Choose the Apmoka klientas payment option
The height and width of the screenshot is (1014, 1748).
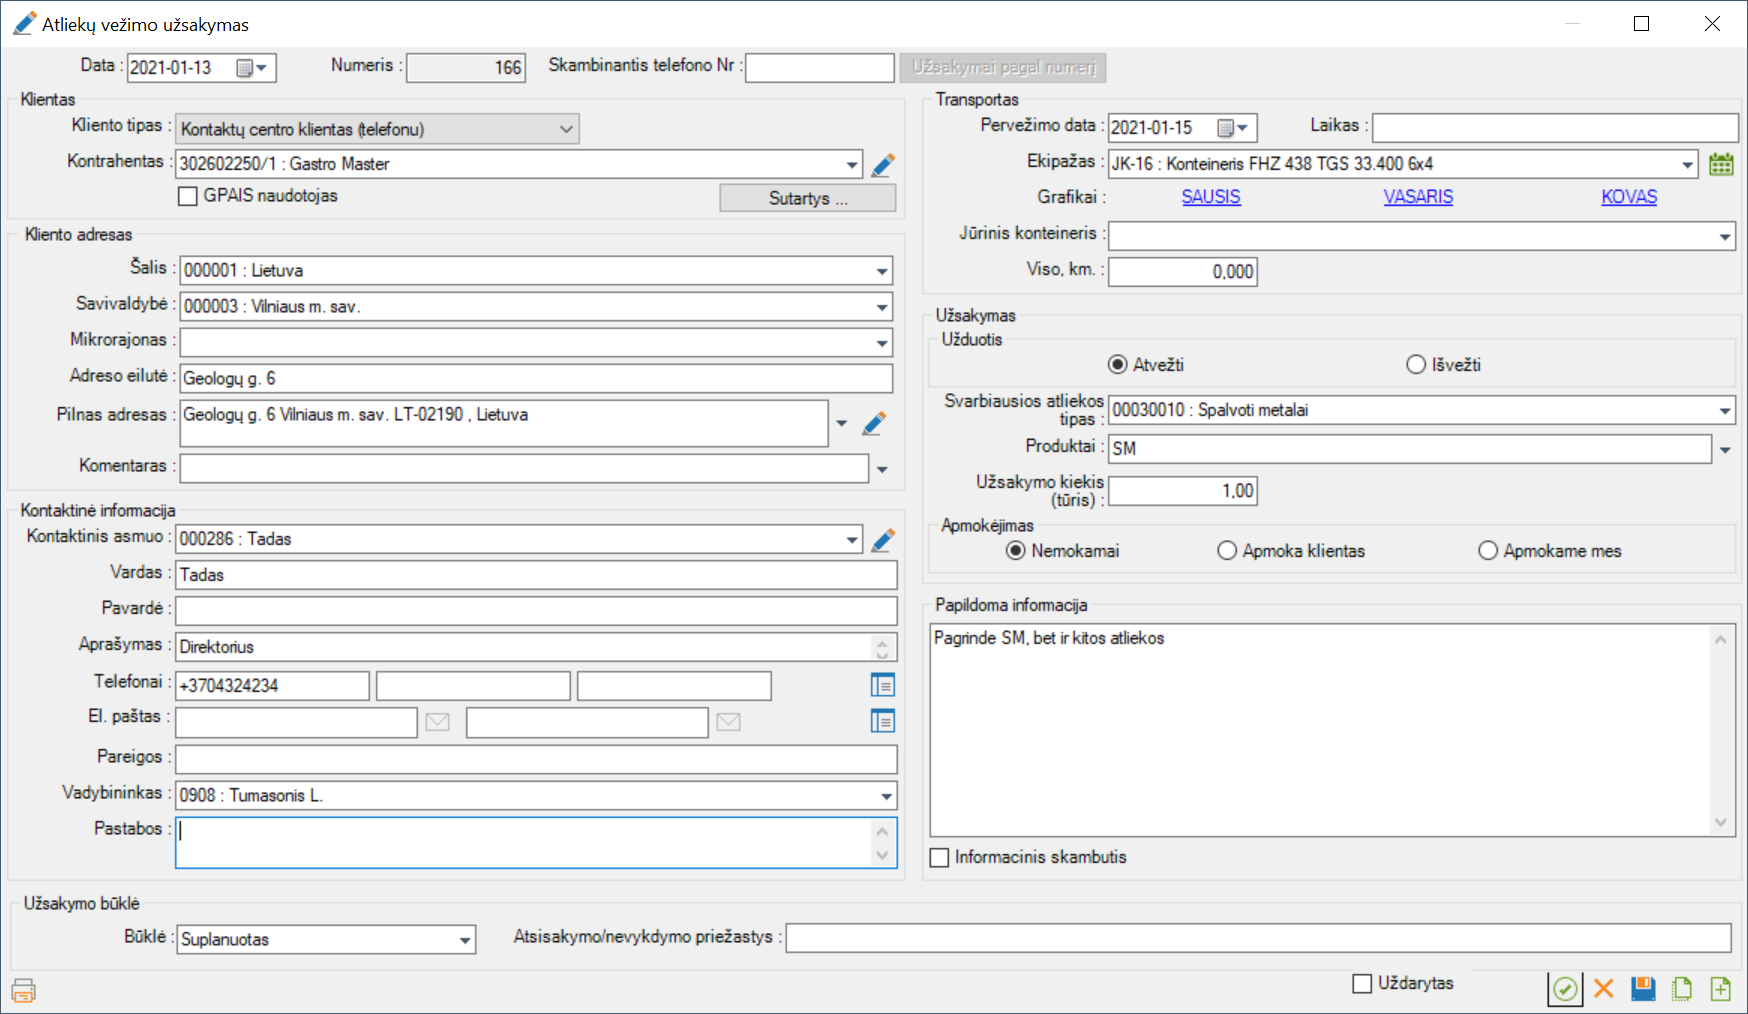click(1227, 551)
